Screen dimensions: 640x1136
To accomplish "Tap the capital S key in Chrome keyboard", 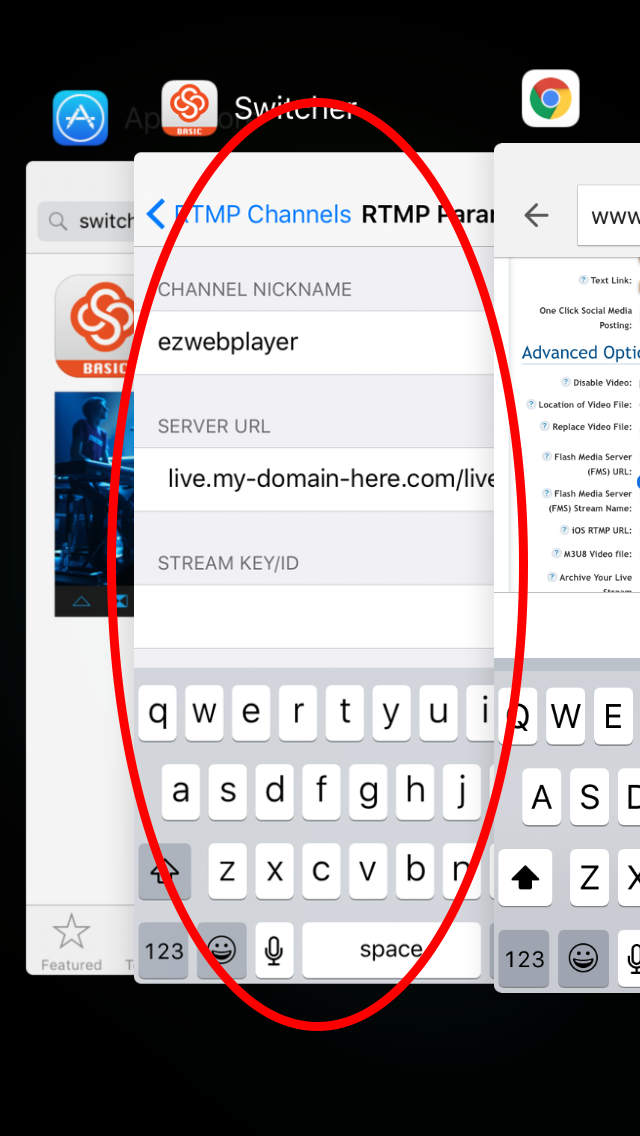I will click(x=589, y=797).
